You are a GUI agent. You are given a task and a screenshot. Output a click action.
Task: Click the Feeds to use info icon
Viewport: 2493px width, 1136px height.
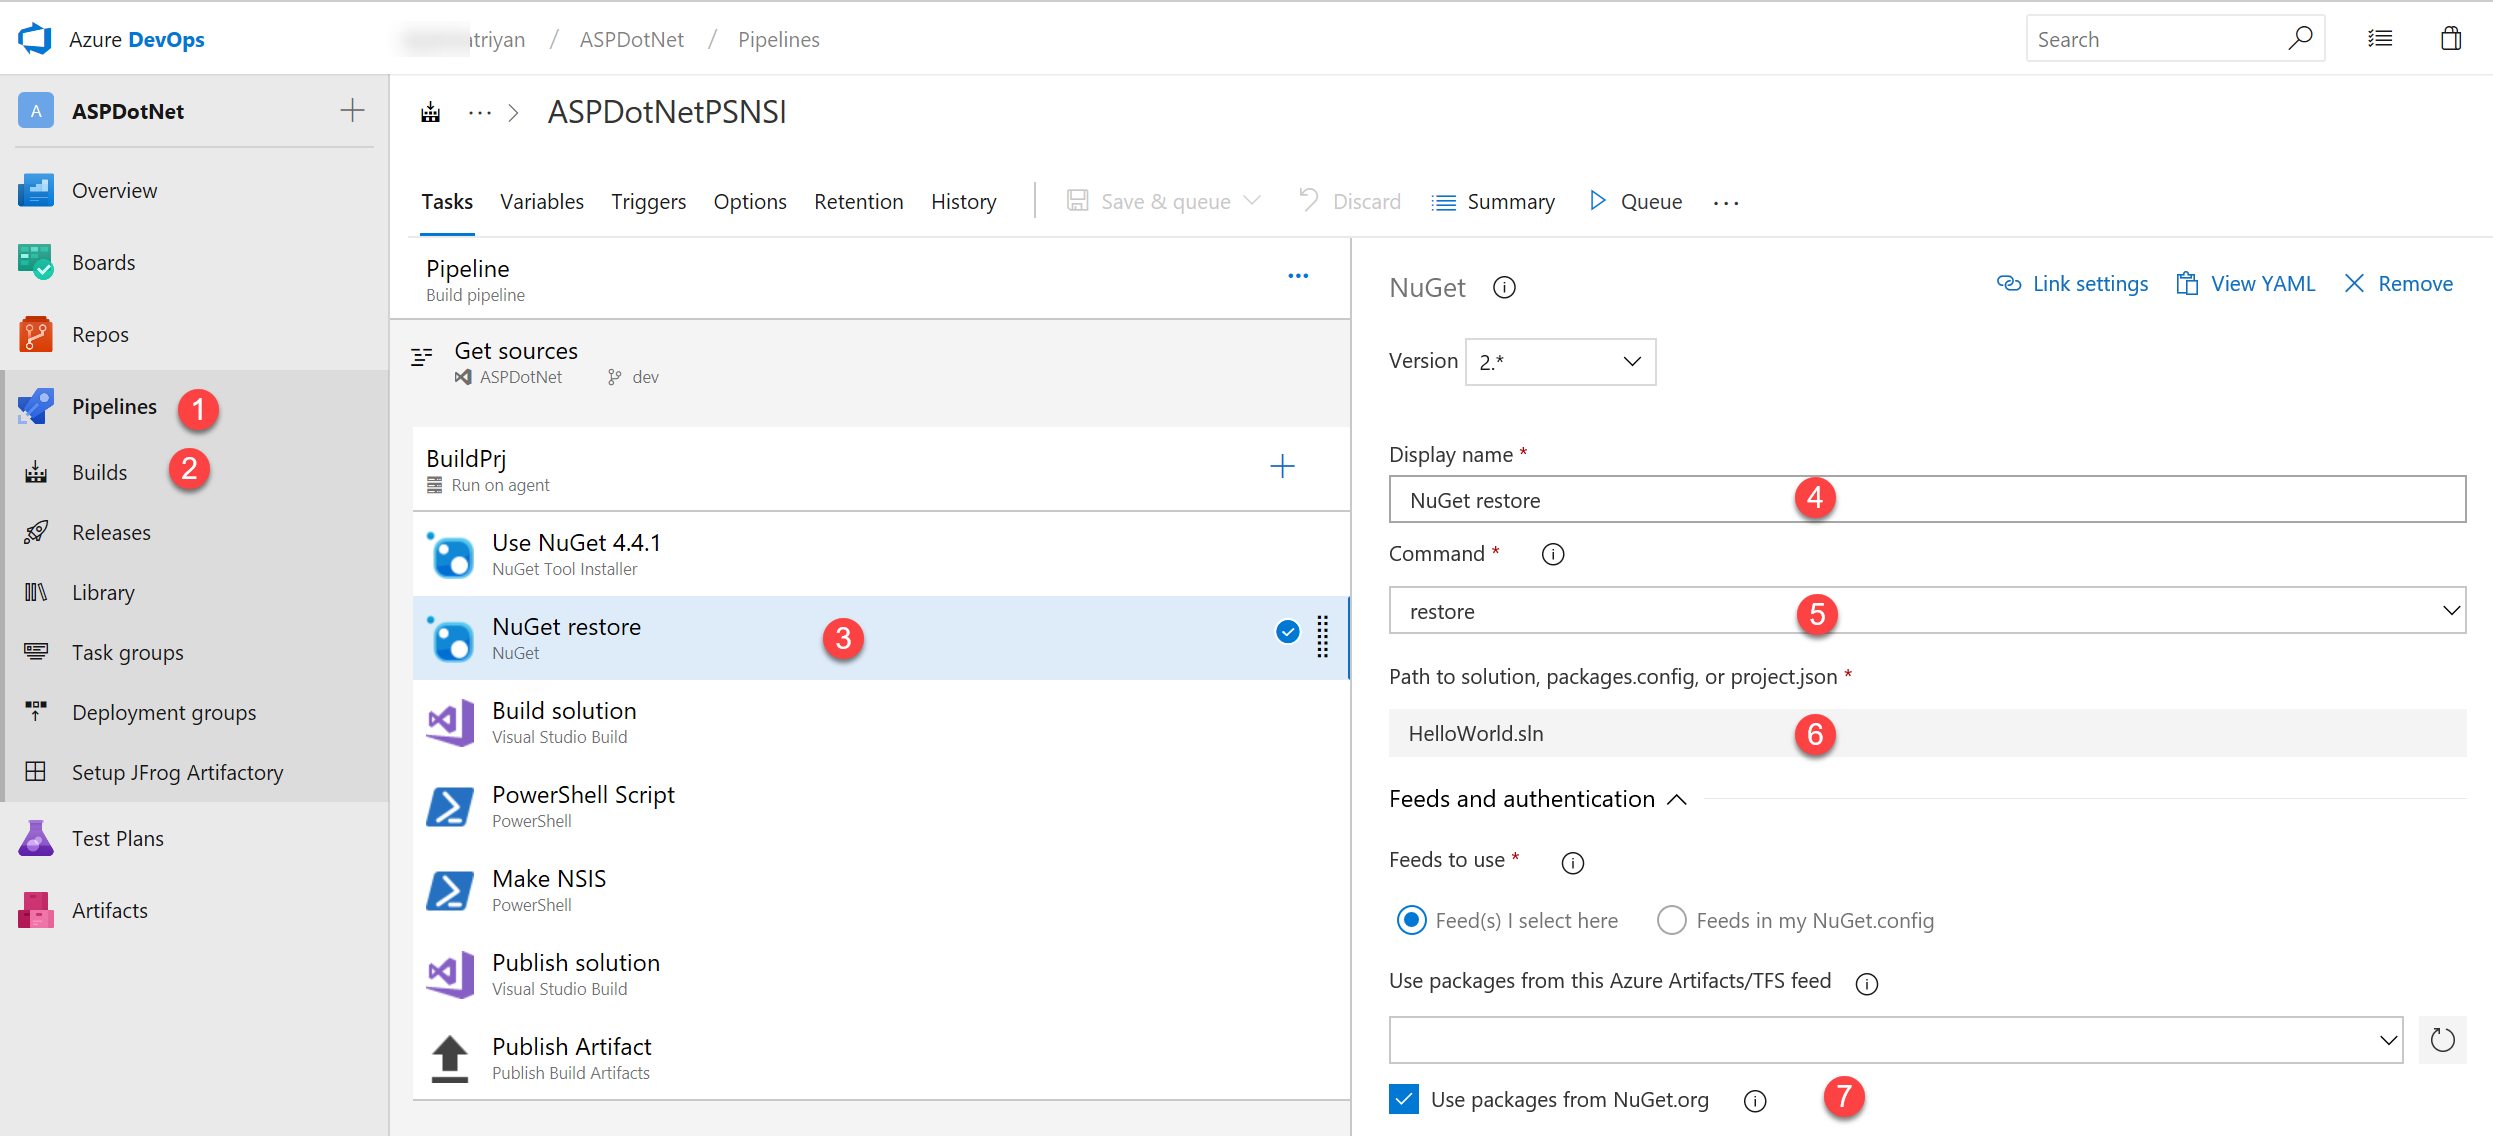[1573, 862]
